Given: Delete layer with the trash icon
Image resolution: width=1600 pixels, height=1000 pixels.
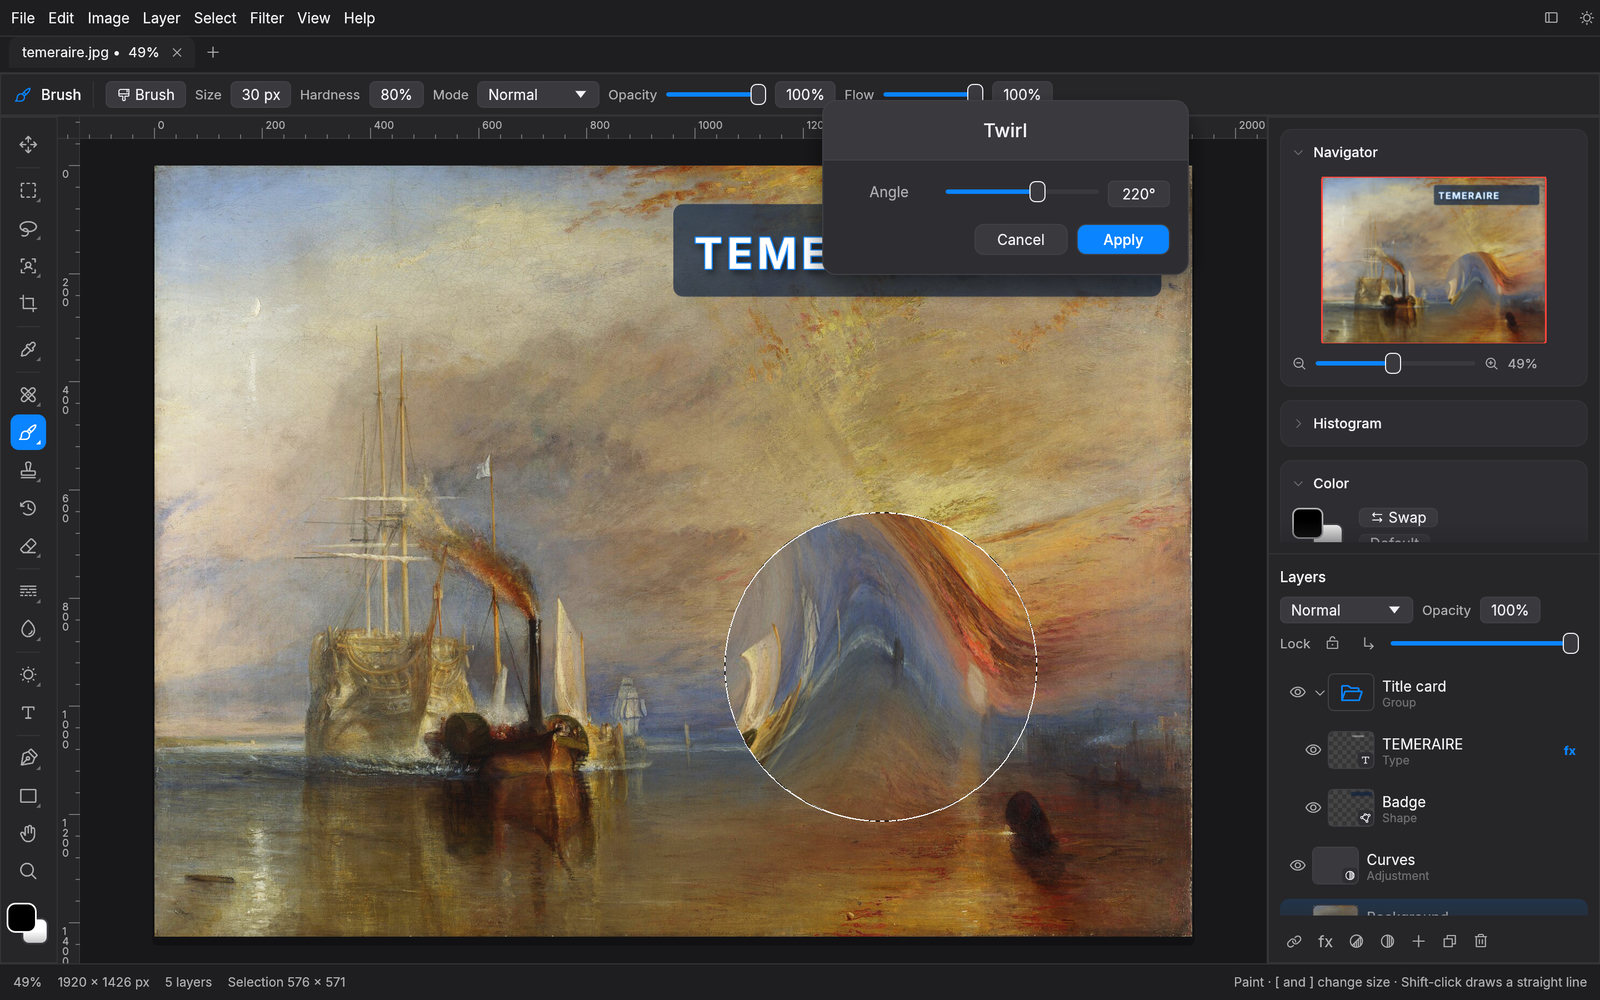Looking at the screenshot, I should pos(1481,941).
